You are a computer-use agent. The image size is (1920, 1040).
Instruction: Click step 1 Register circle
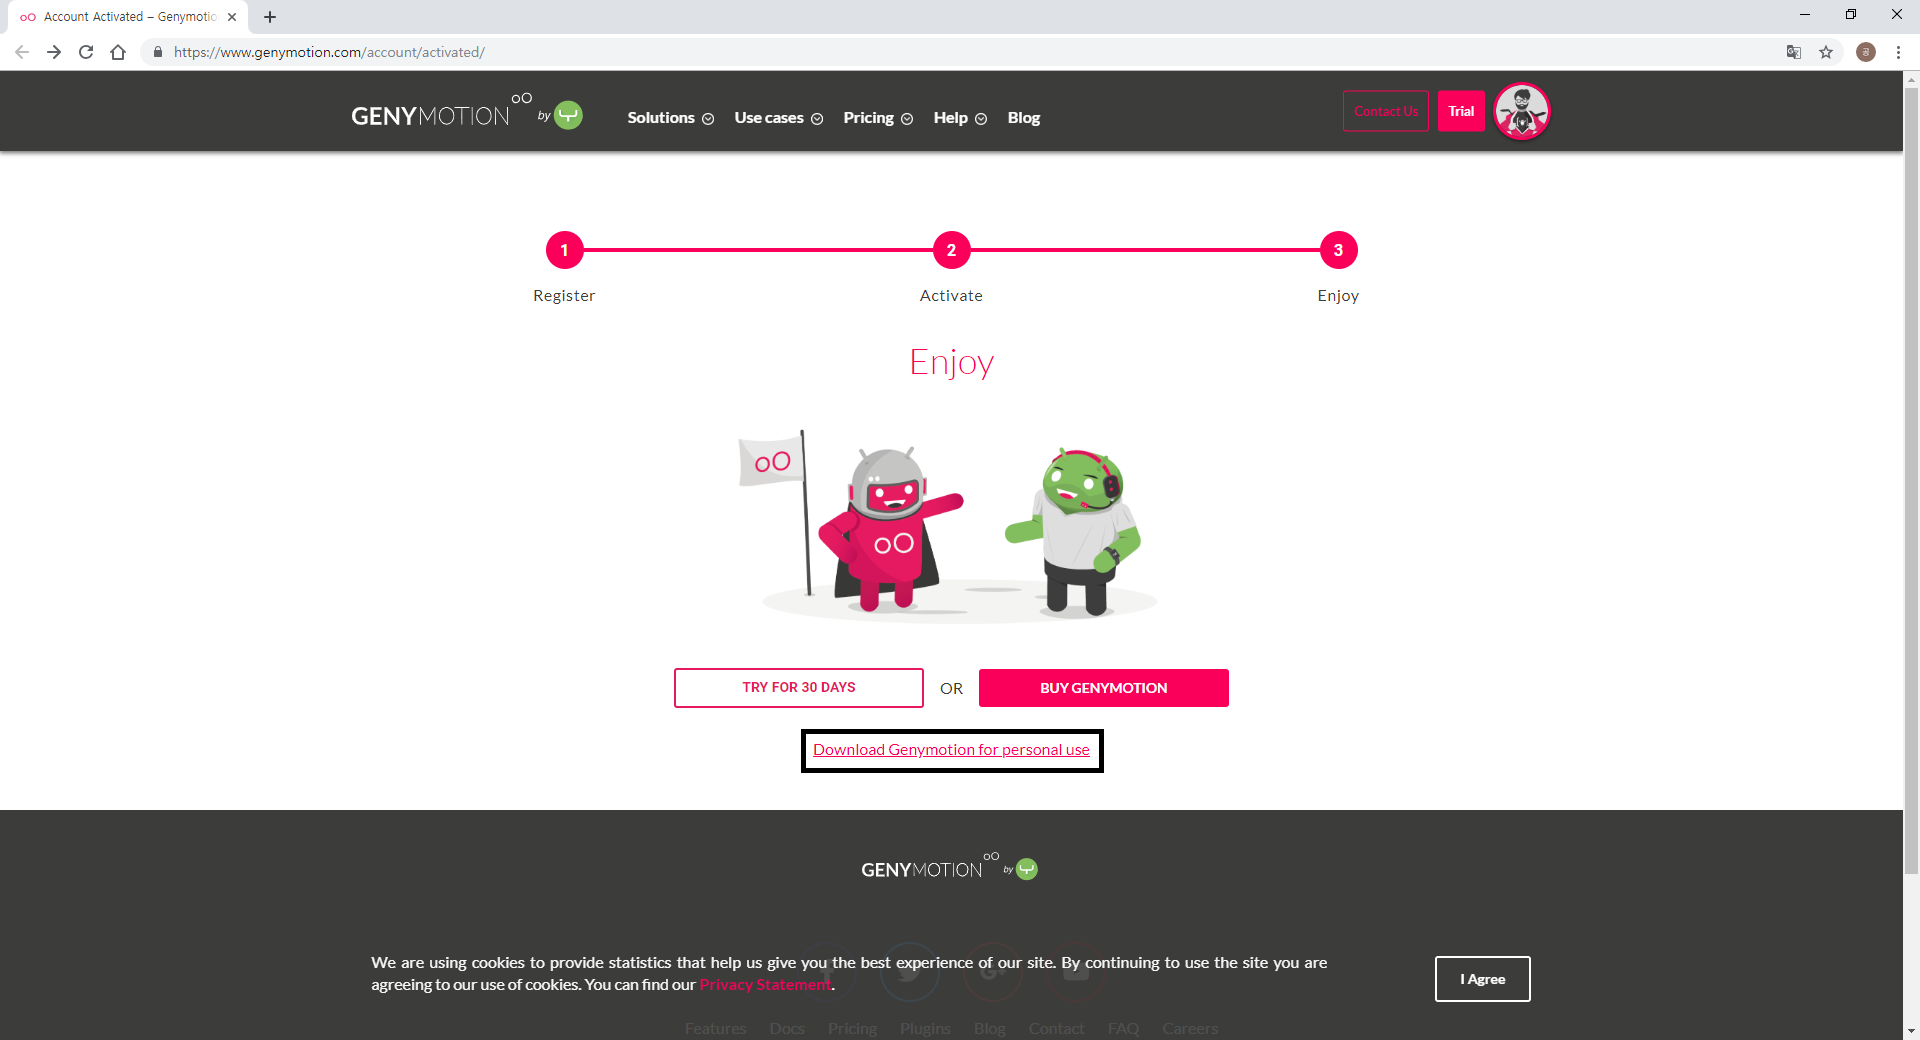pos(564,250)
